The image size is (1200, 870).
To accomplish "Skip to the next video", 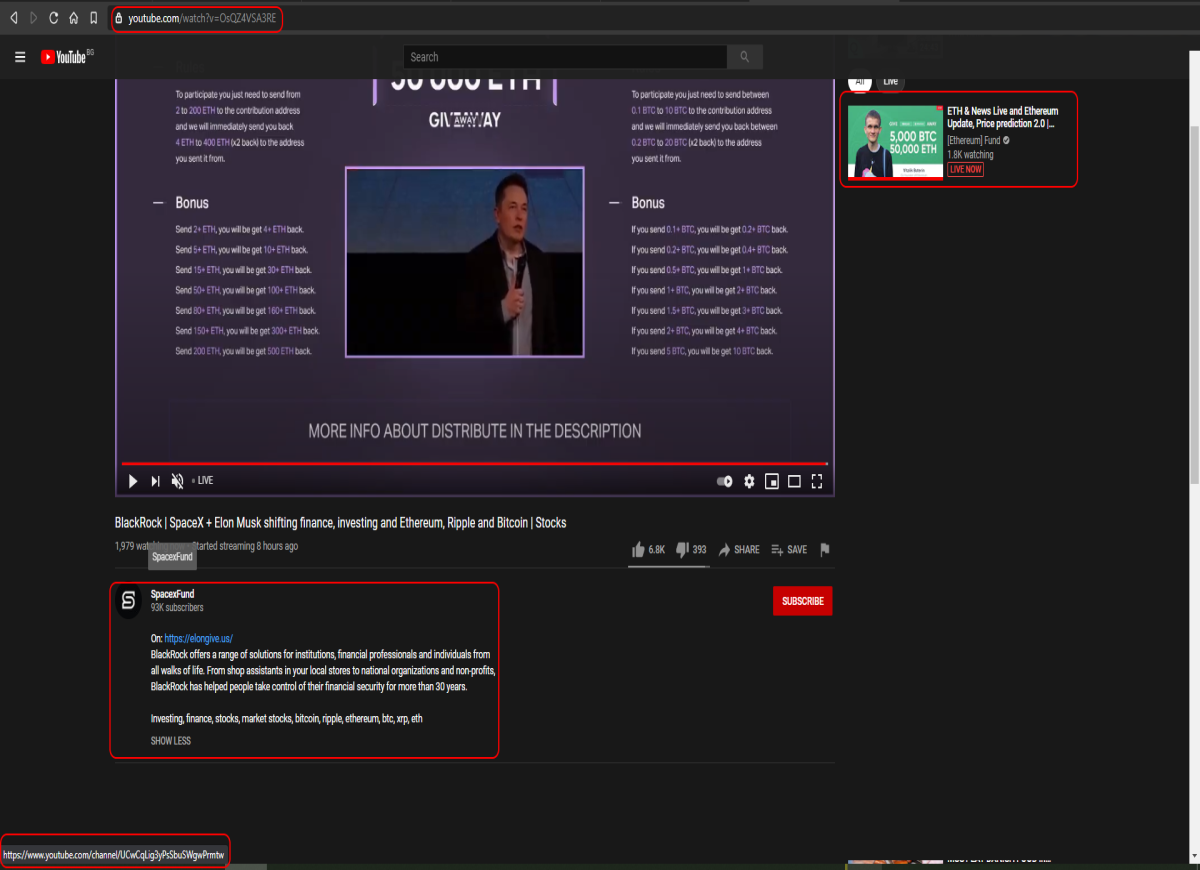I will [x=155, y=481].
